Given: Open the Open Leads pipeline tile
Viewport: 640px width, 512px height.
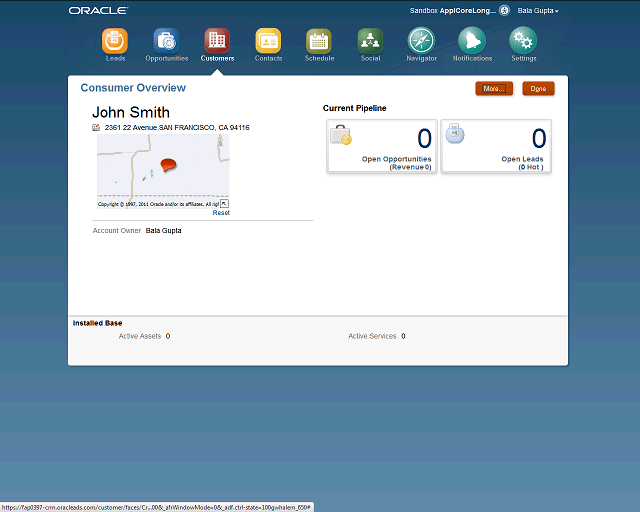Looking at the screenshot, I should pos(496,146).
